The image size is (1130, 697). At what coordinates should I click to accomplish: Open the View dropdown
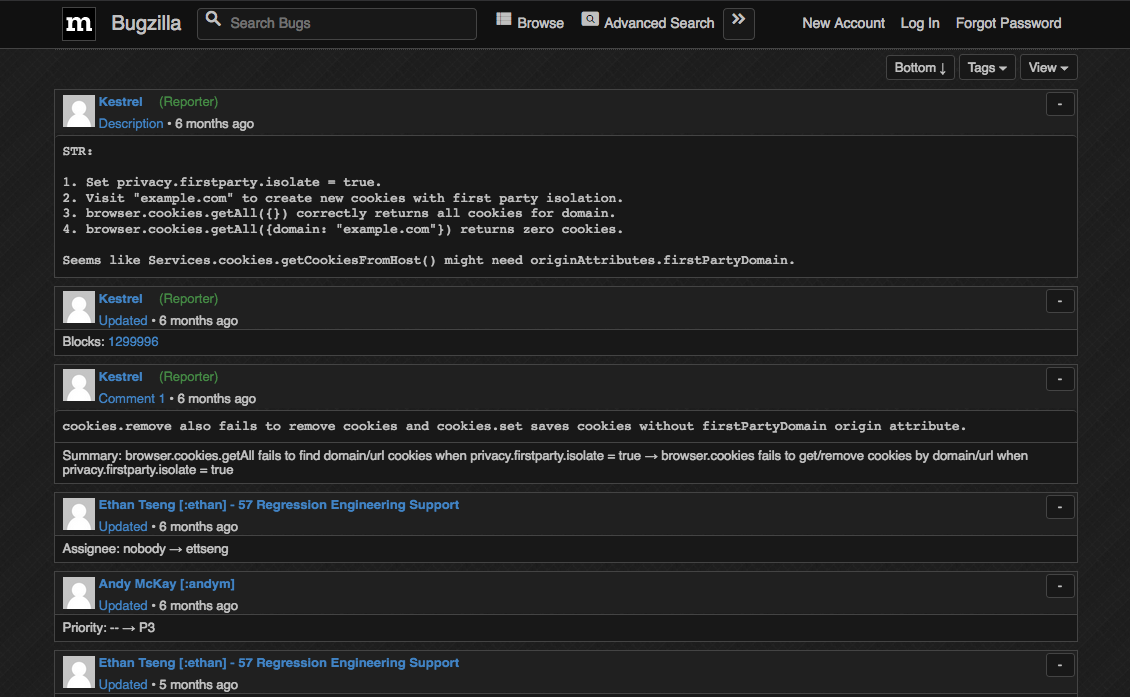[1047, 67]
